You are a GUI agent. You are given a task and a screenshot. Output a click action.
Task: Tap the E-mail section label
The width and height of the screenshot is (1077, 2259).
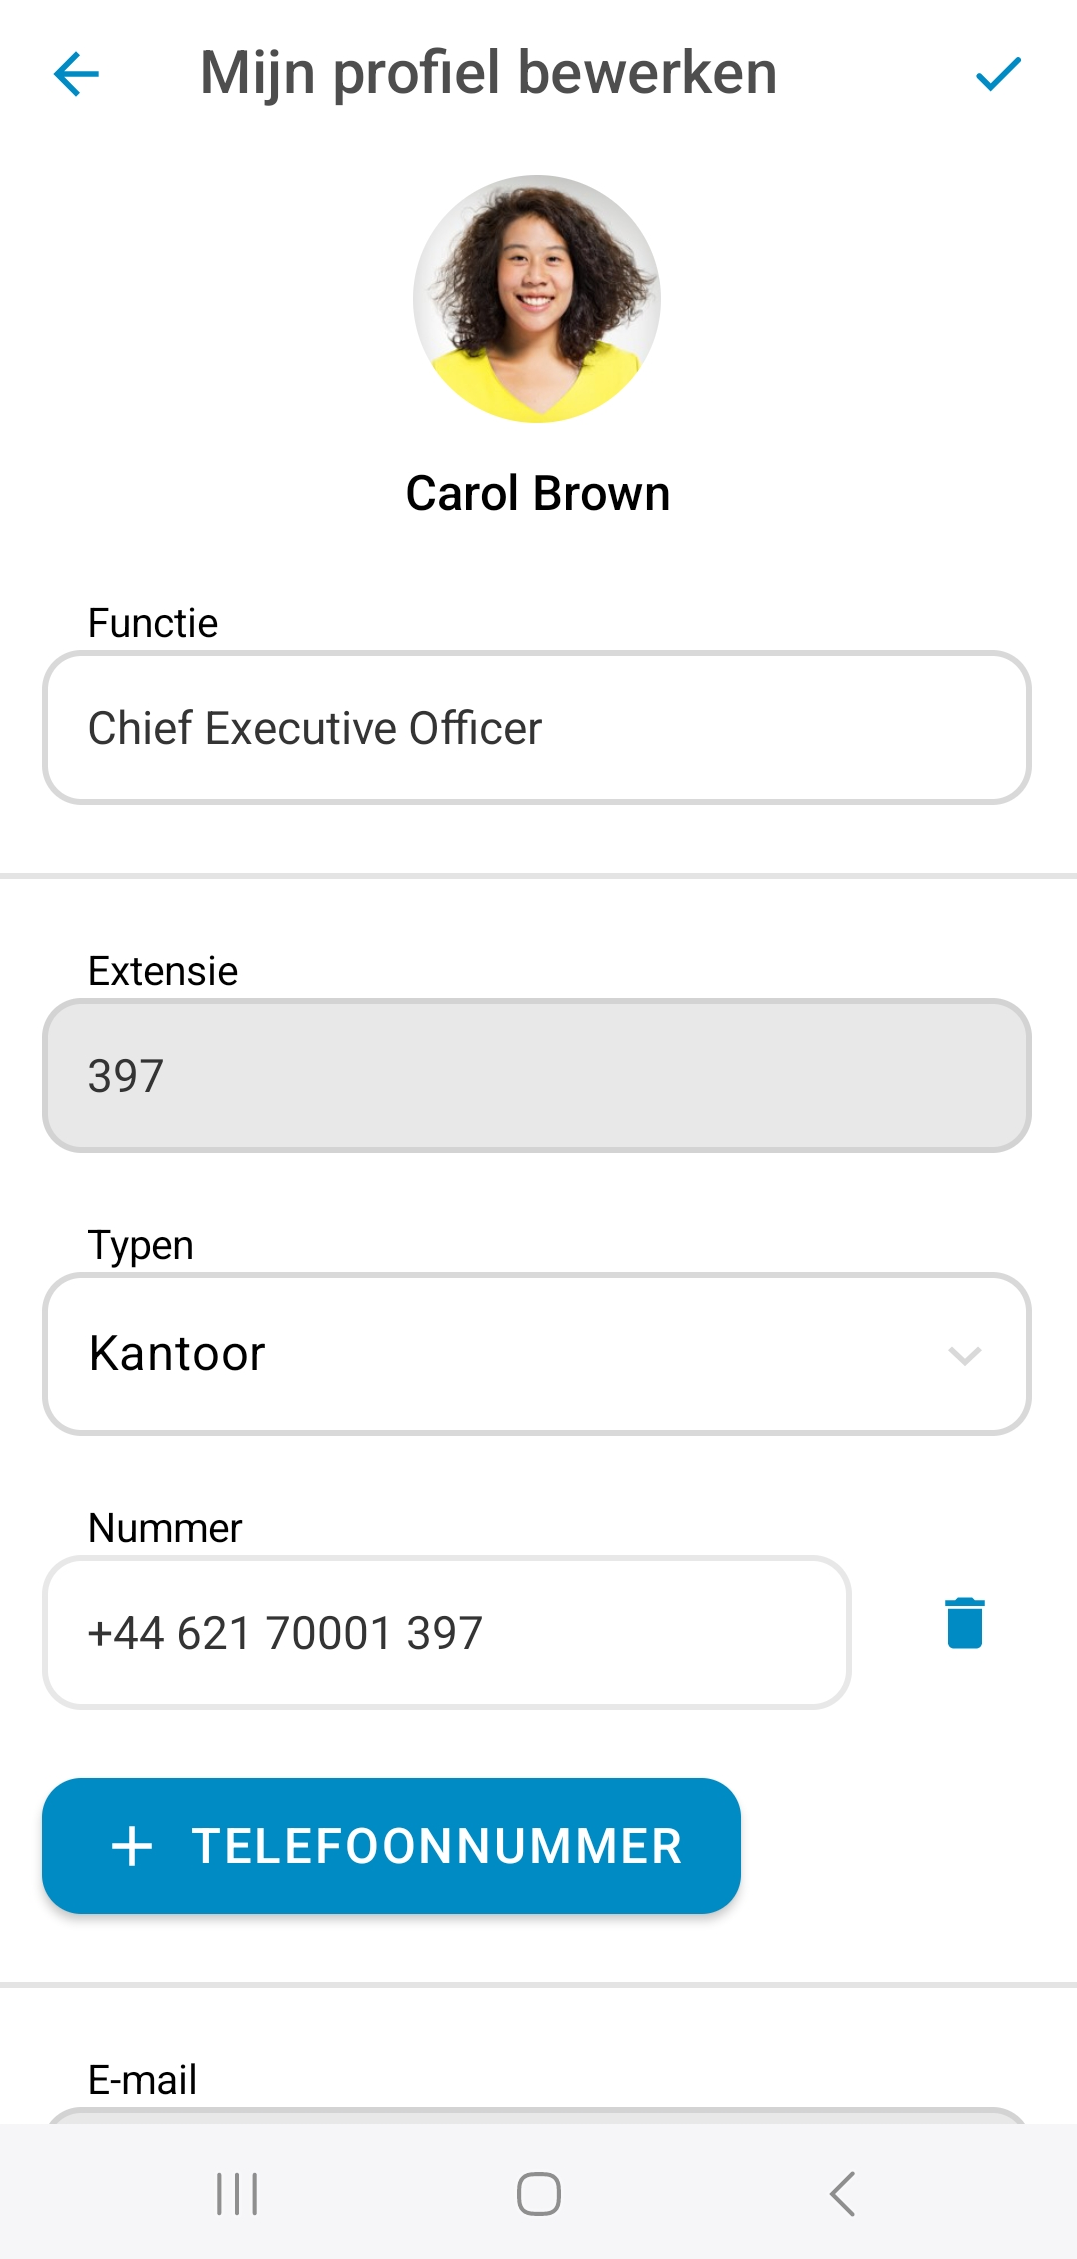142,2080
